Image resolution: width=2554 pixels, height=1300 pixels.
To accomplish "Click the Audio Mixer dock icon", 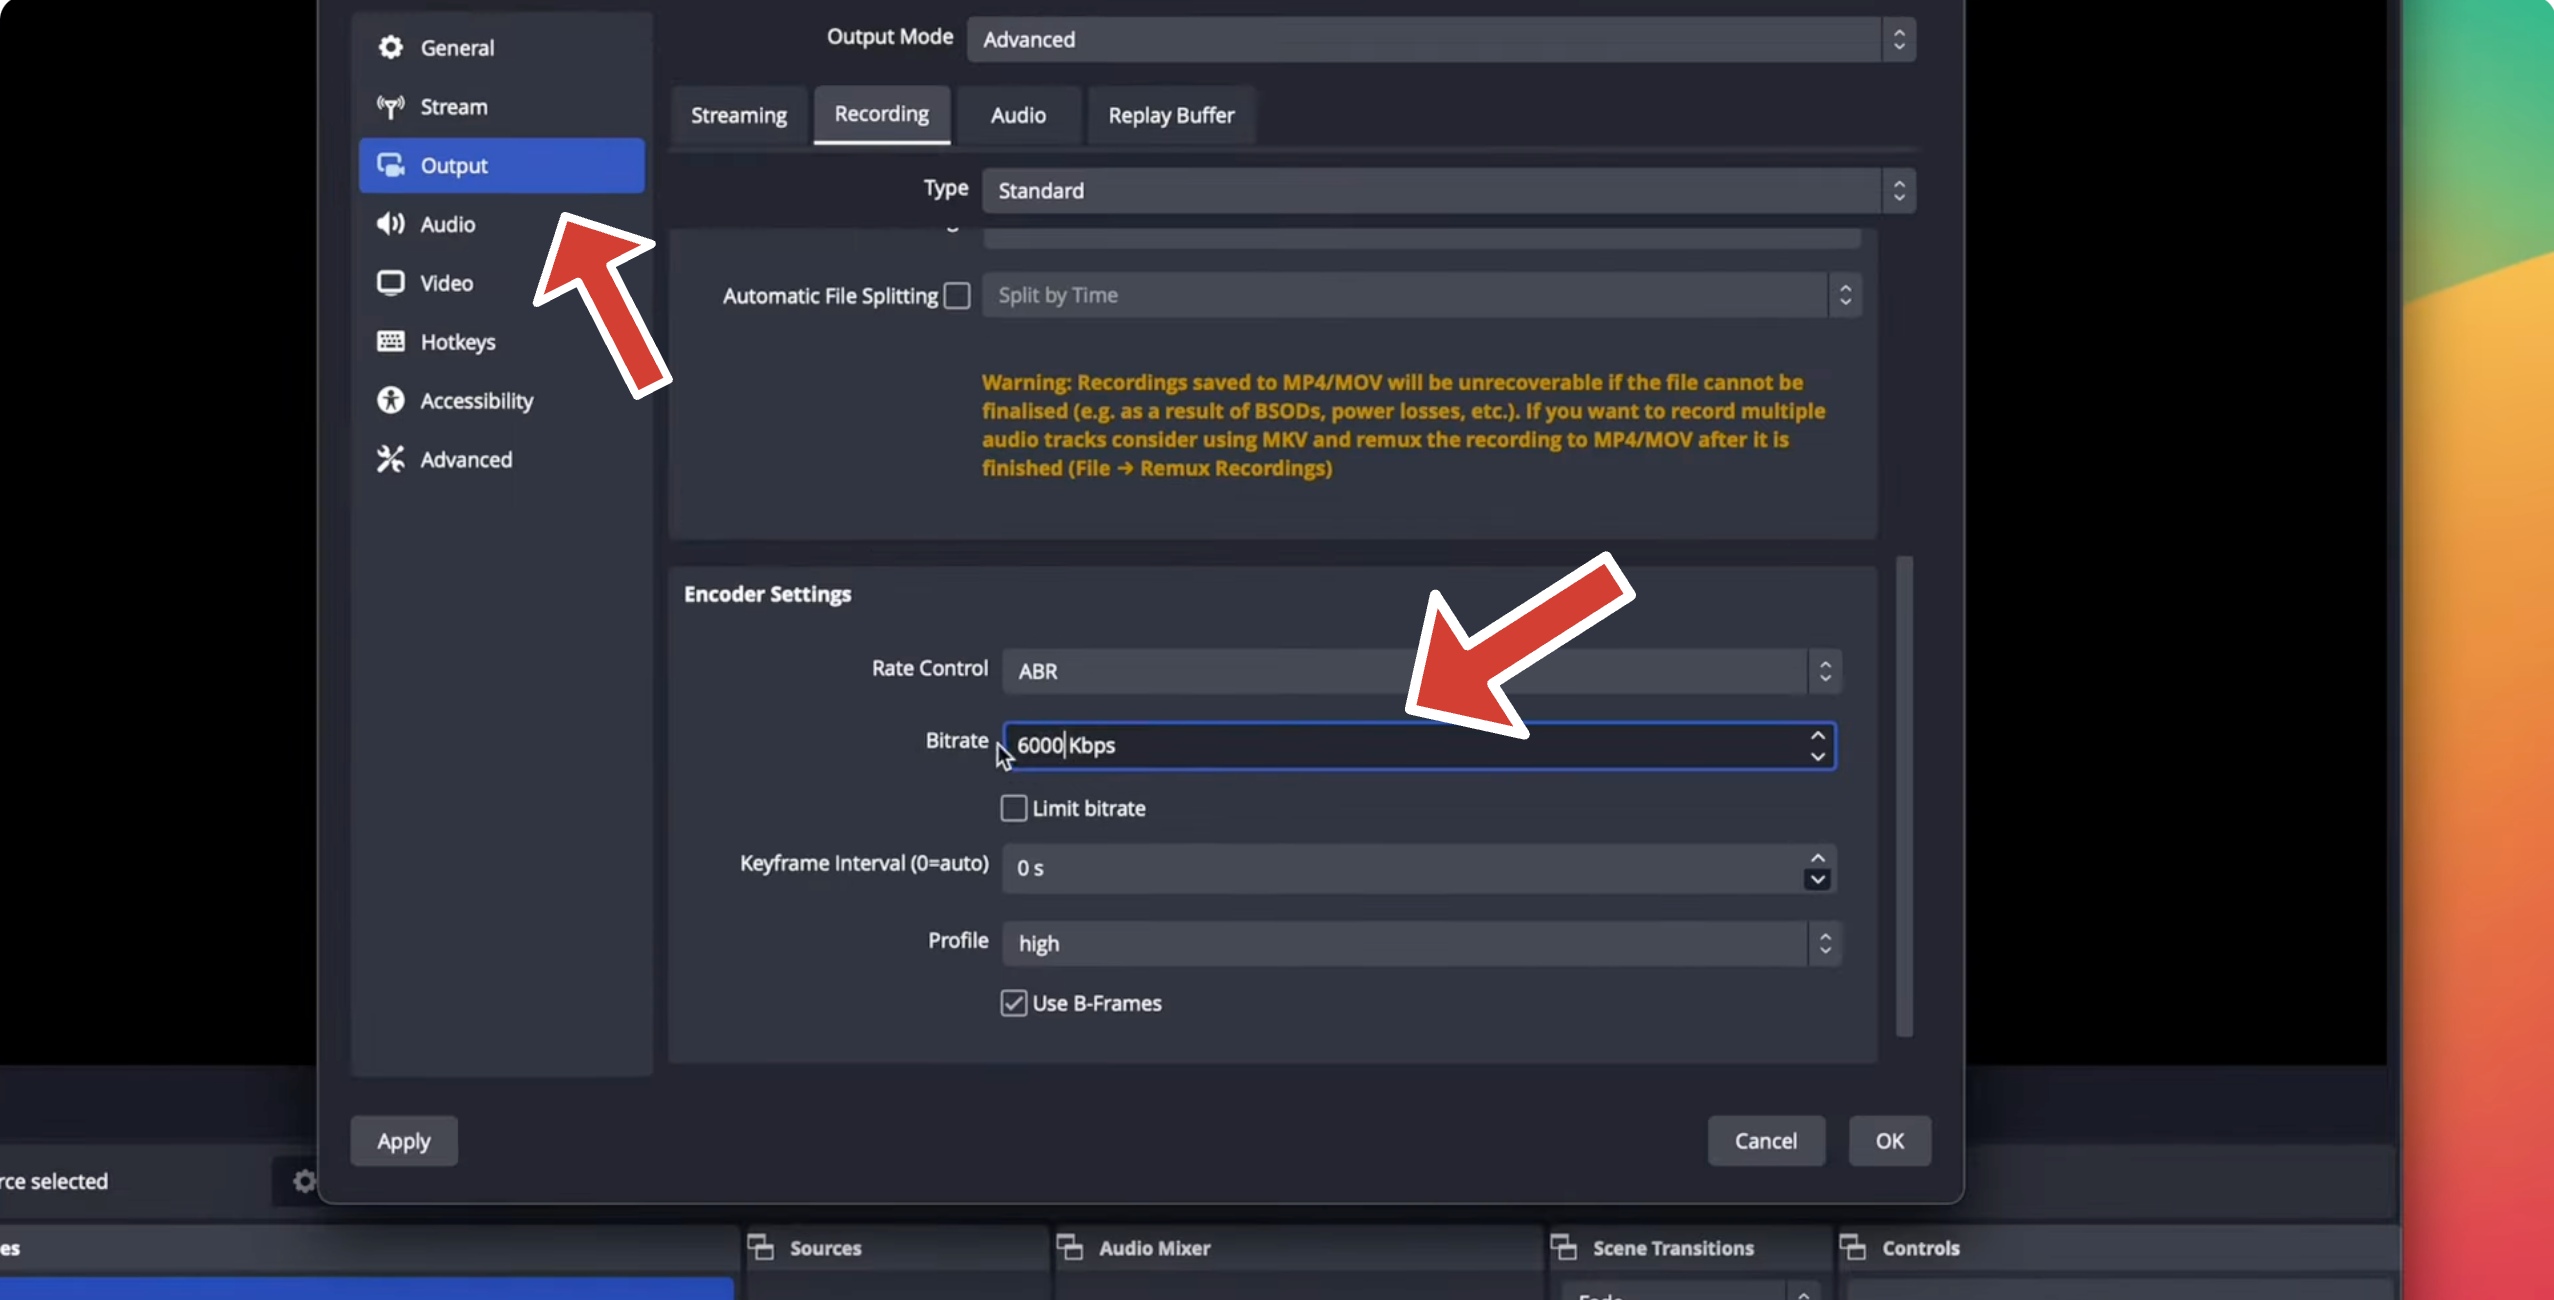I will (1070, 1247).
